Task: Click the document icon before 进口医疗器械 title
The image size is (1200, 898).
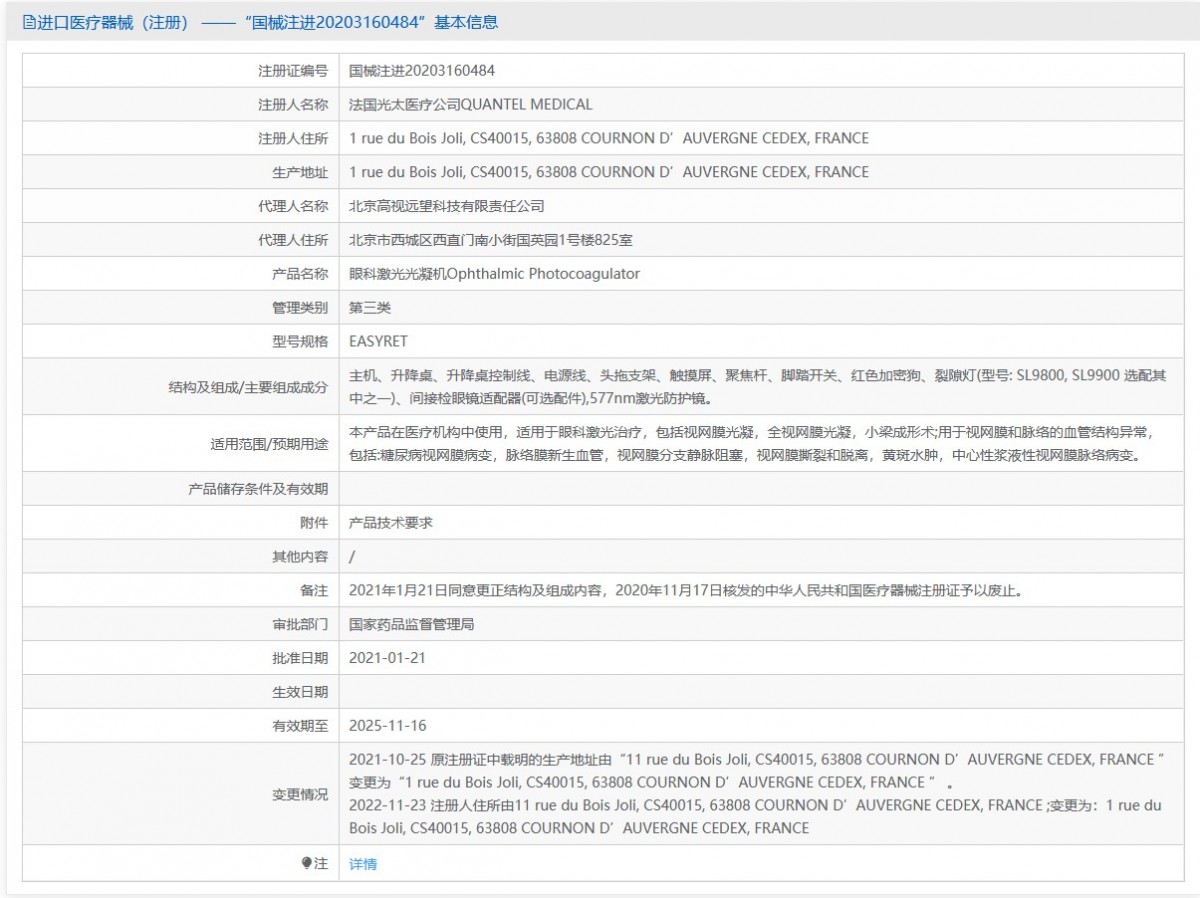Action: click(28, 22)
